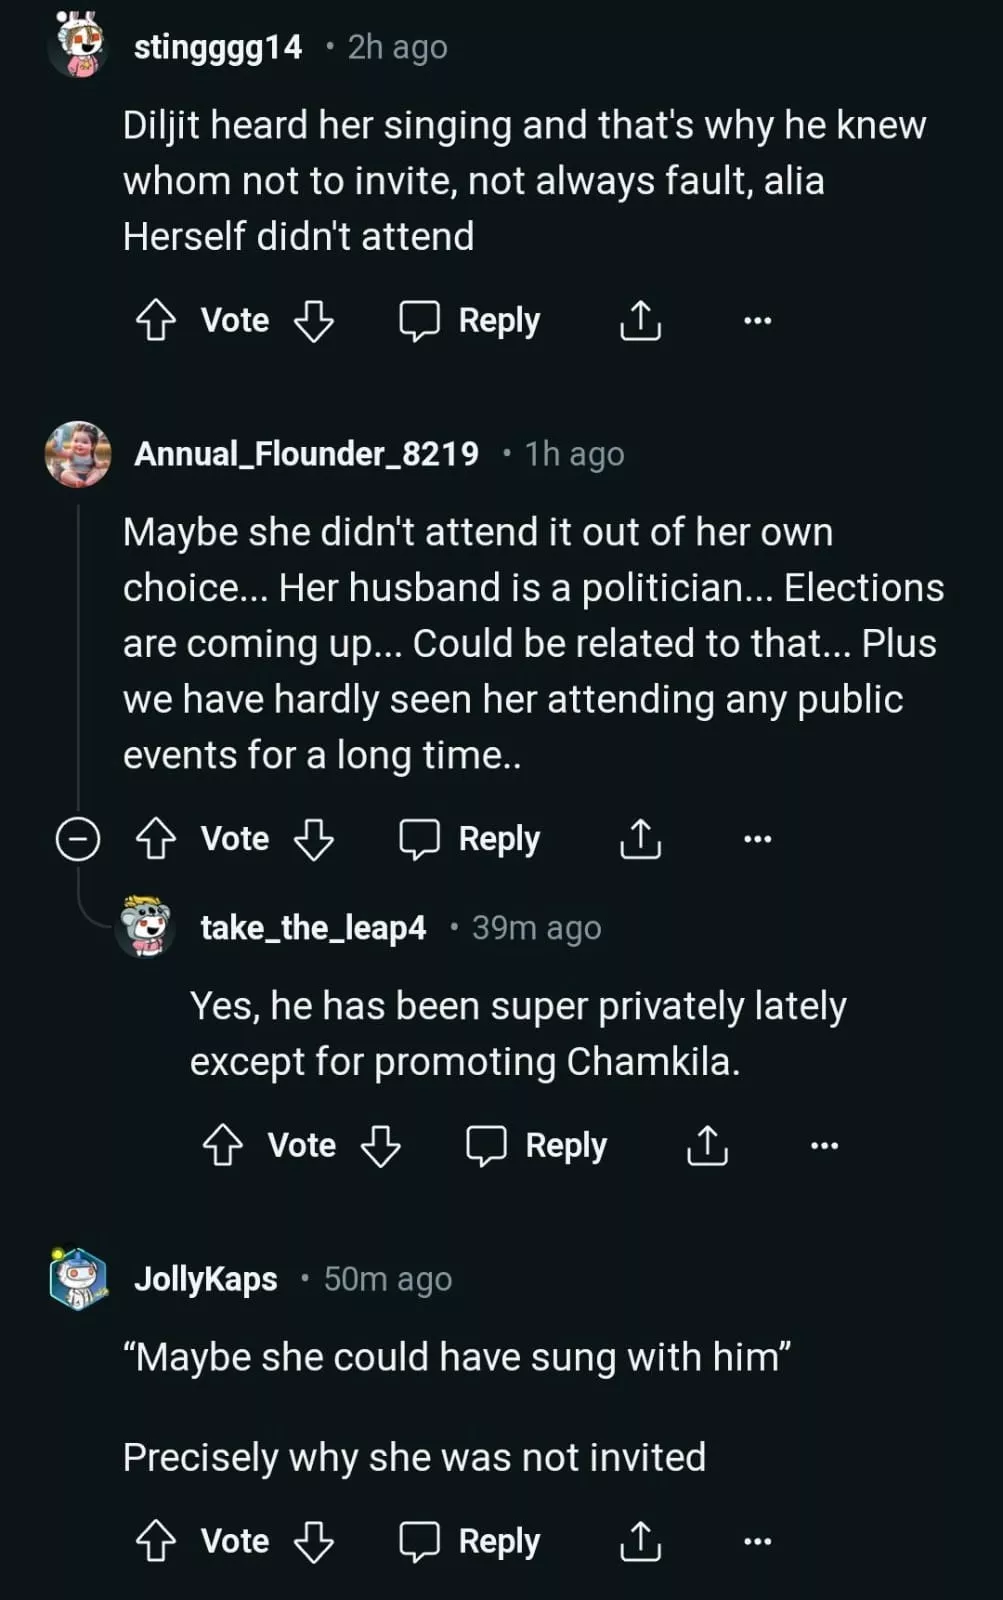
Task: Downvote take_the_leap4's reply
Action: point(381,1146)
